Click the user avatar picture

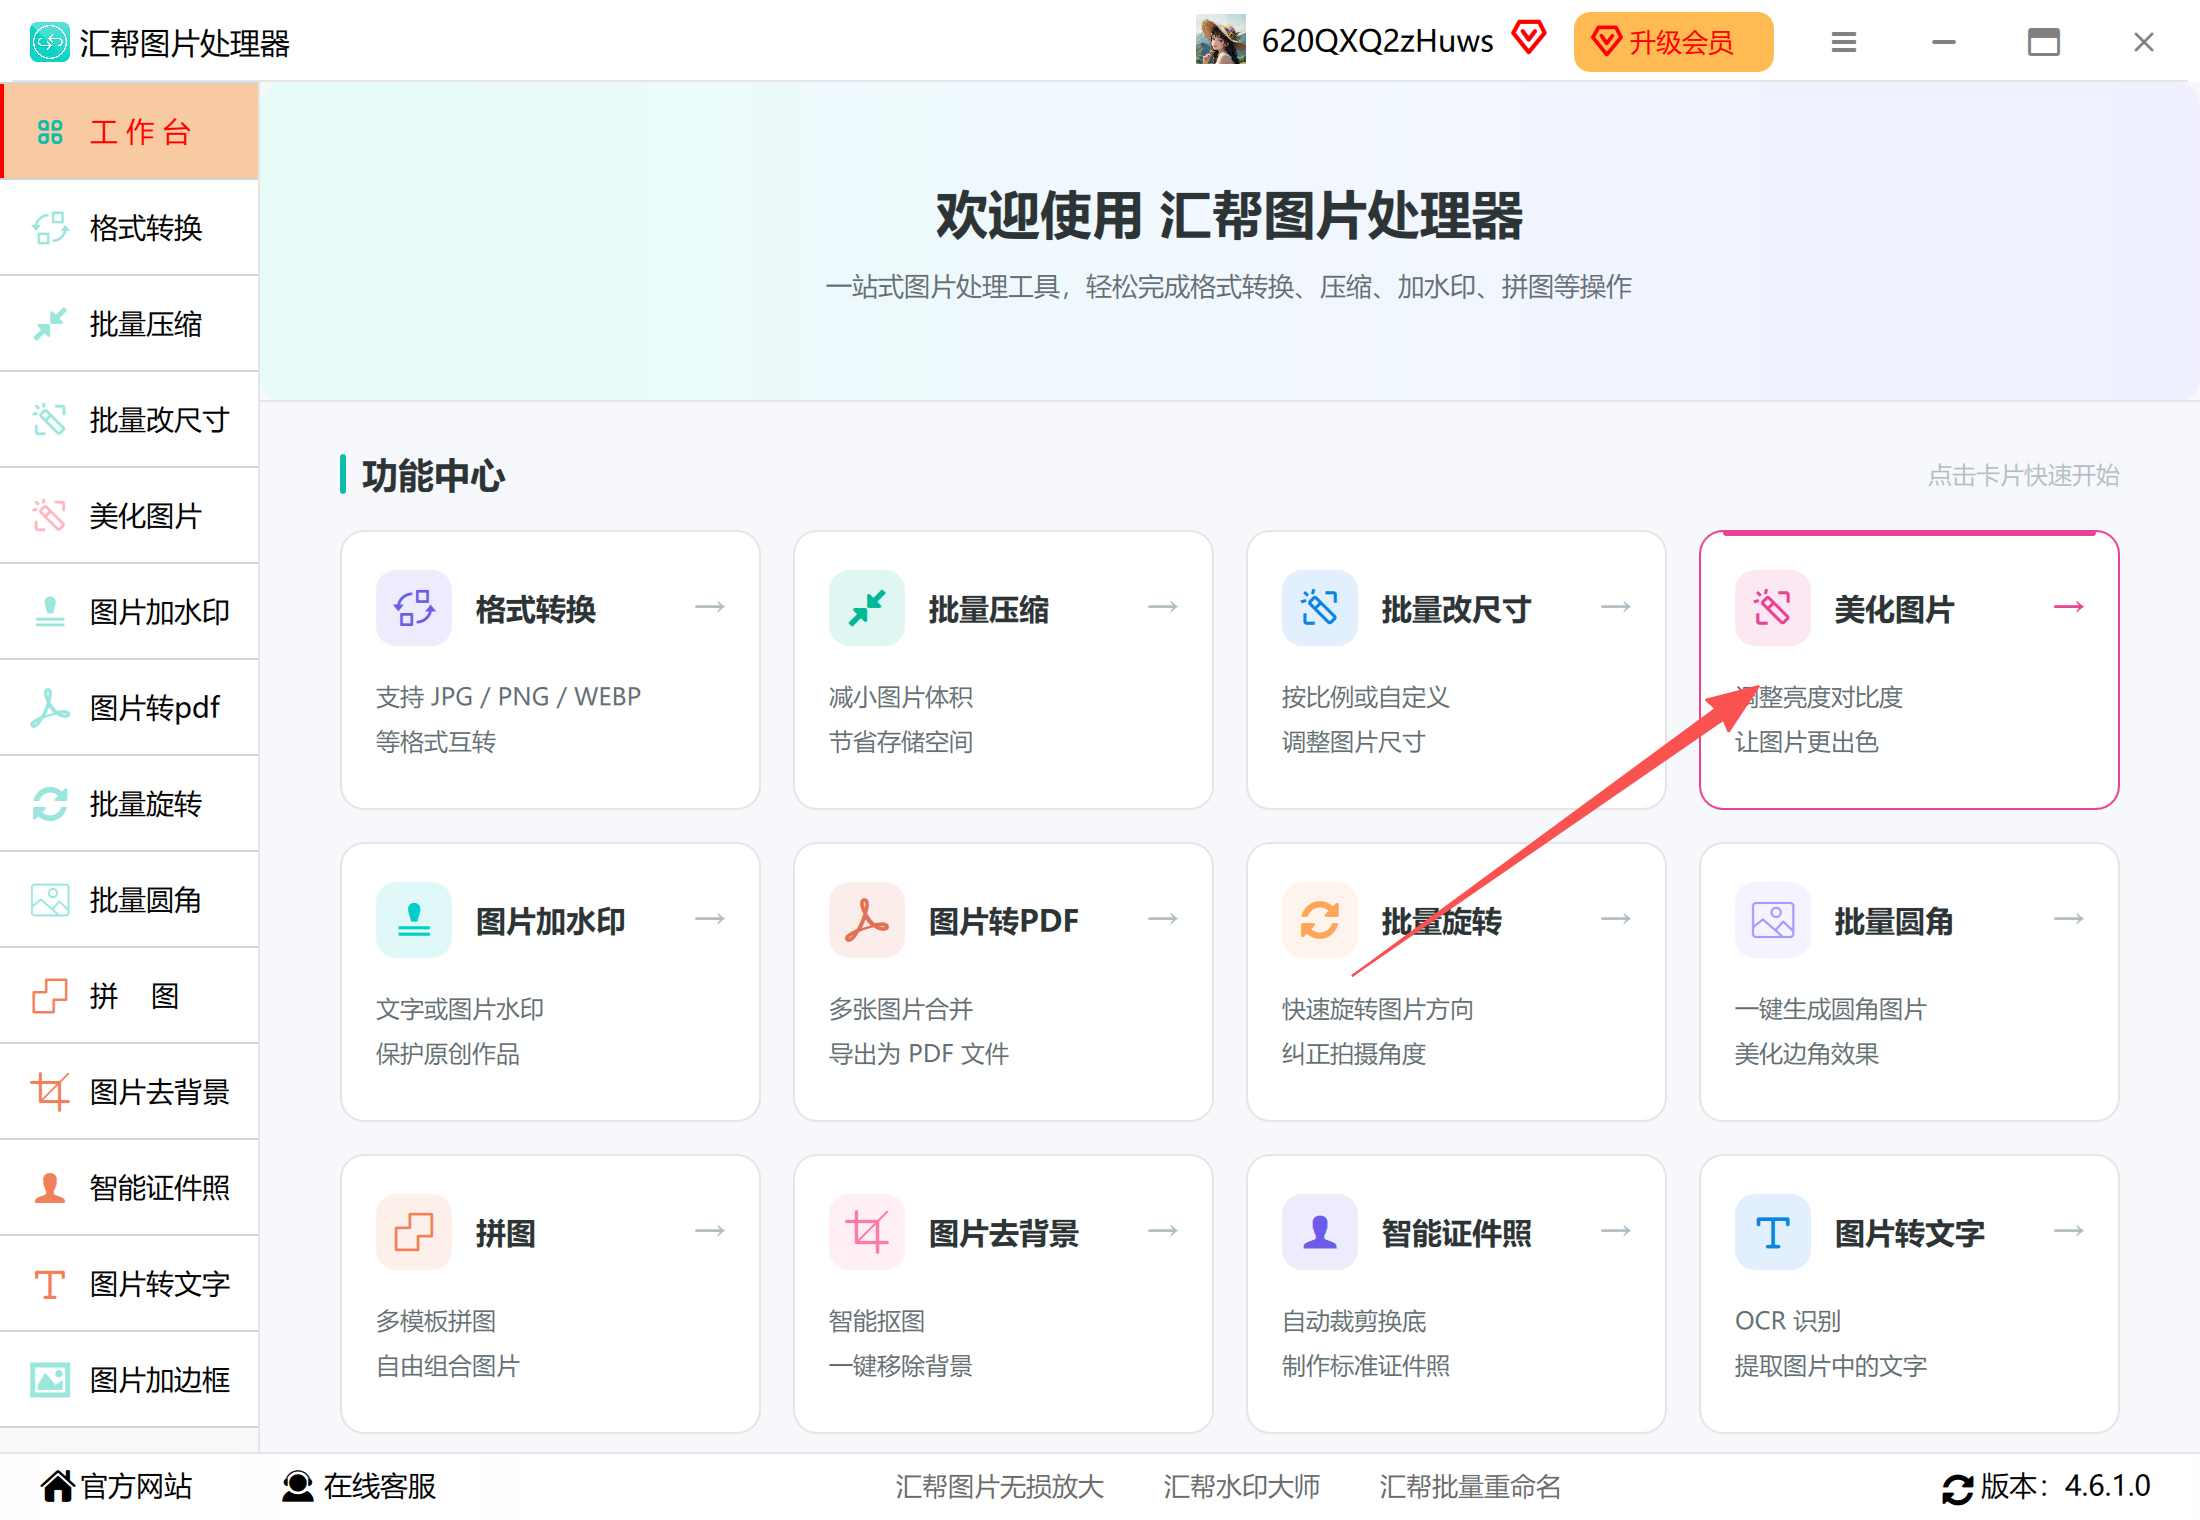pyautogui.click(x=1220, y=40)
